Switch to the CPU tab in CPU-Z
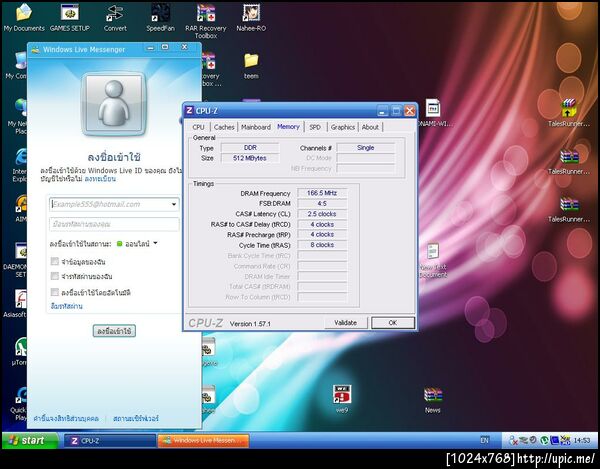Screen dimensions: 600x469 198,127
